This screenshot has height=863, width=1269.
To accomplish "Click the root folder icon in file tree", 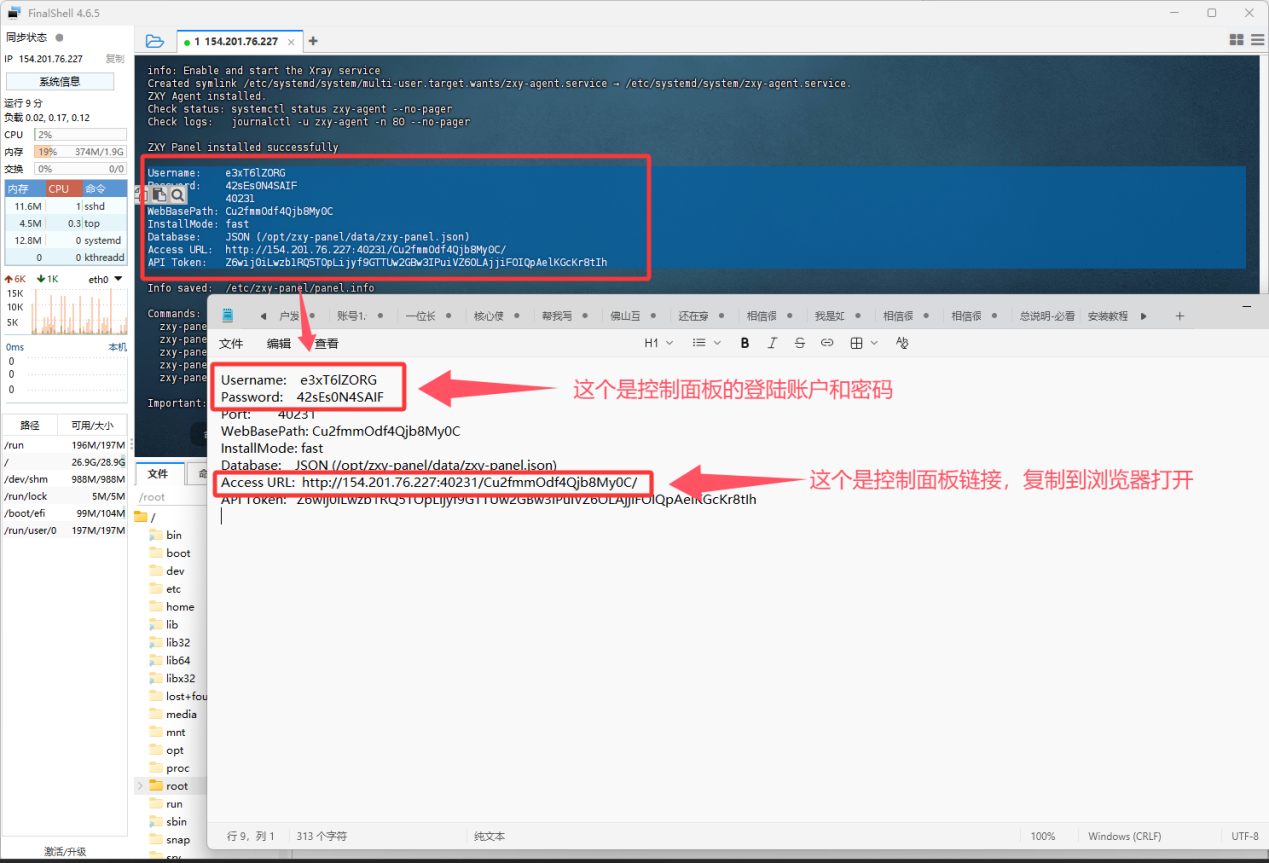I will 155,786.
